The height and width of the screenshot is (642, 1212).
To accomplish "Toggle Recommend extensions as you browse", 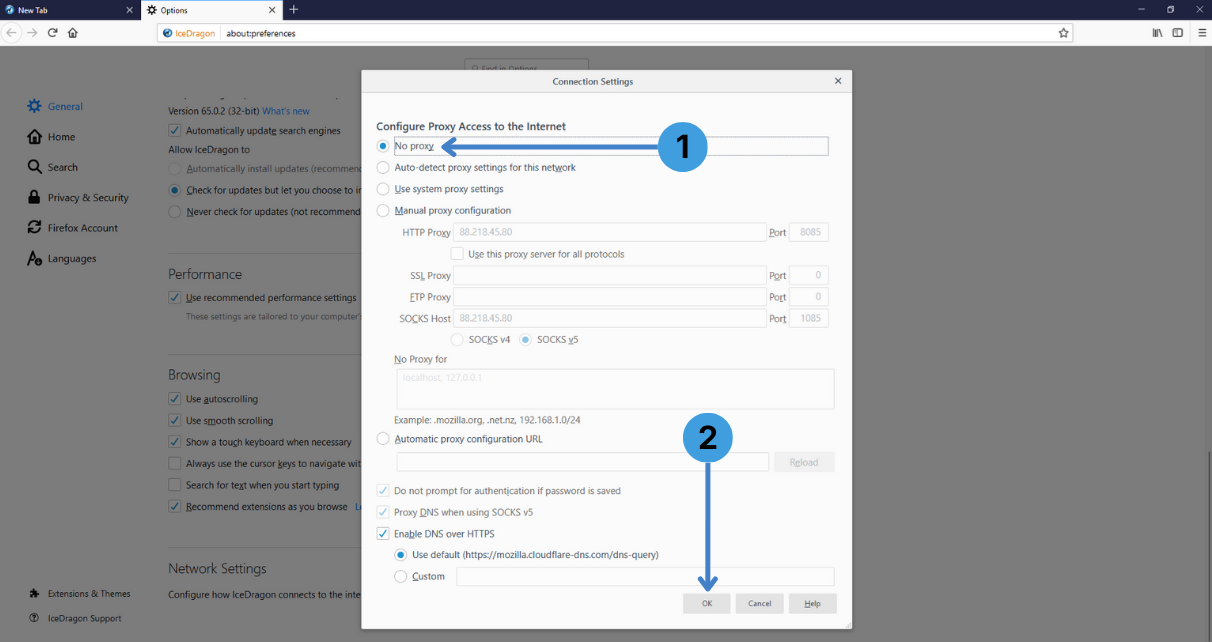I will [175, 506].
